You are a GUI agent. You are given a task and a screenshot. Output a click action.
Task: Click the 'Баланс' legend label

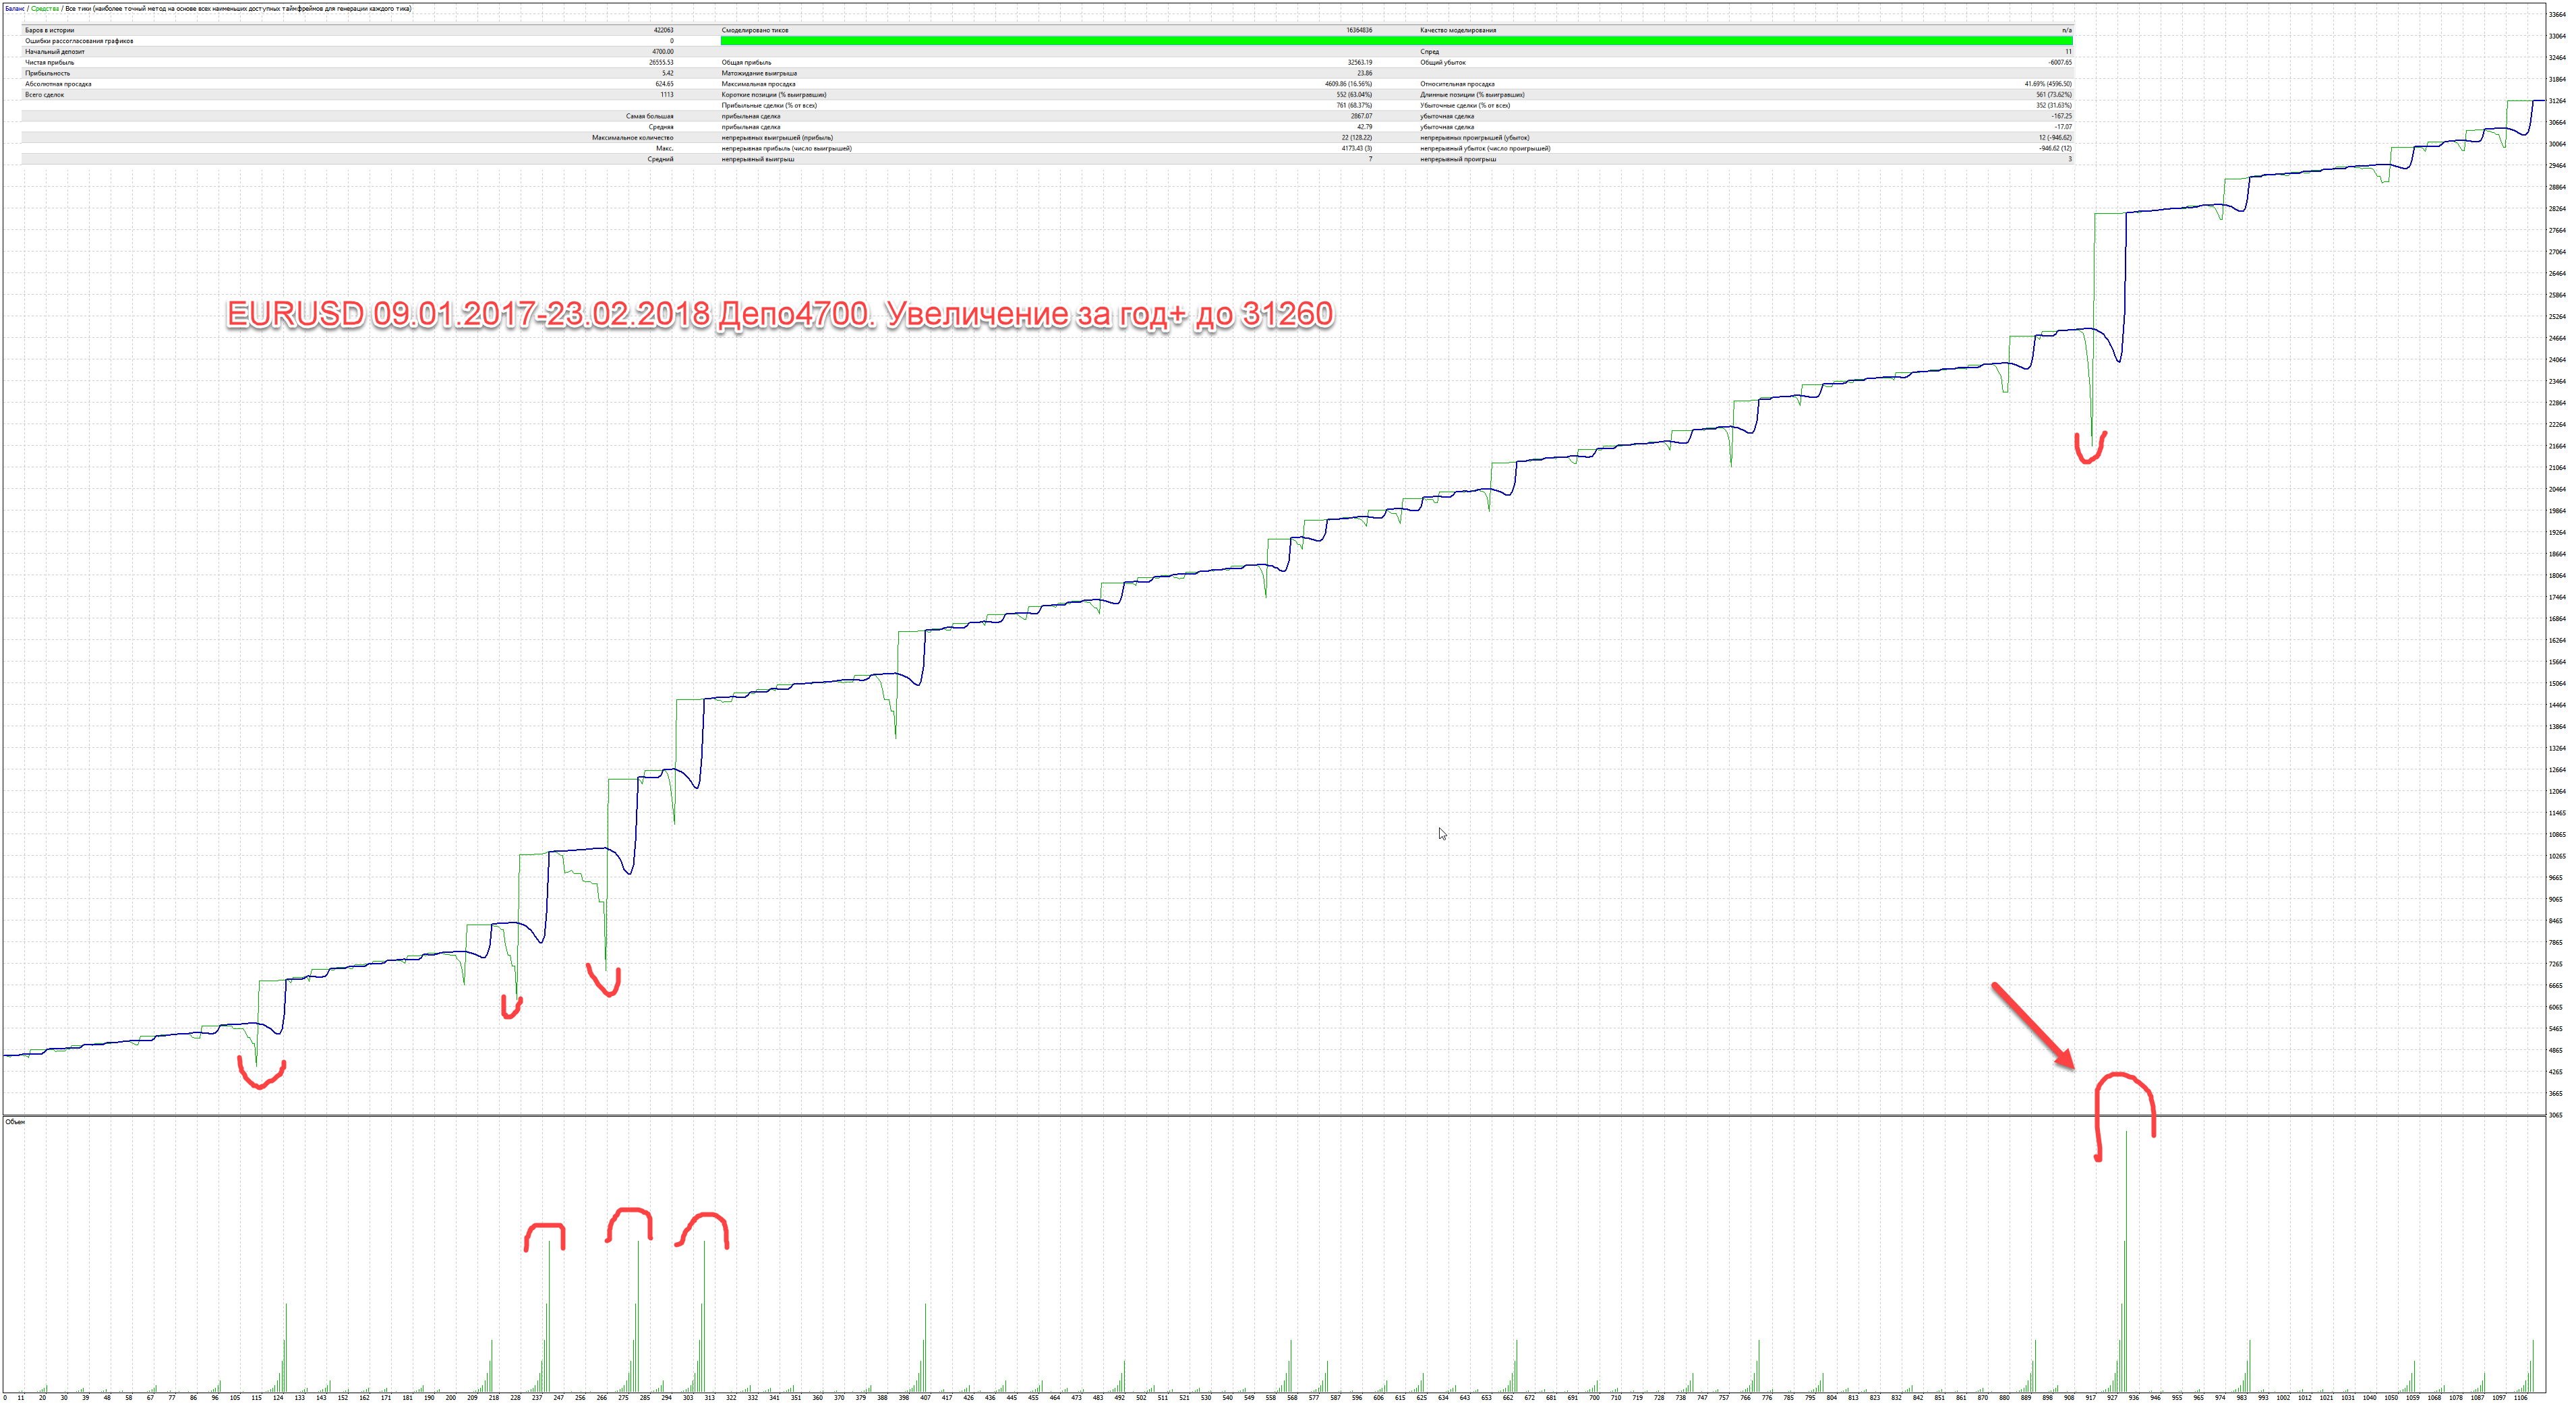point(14,9)
